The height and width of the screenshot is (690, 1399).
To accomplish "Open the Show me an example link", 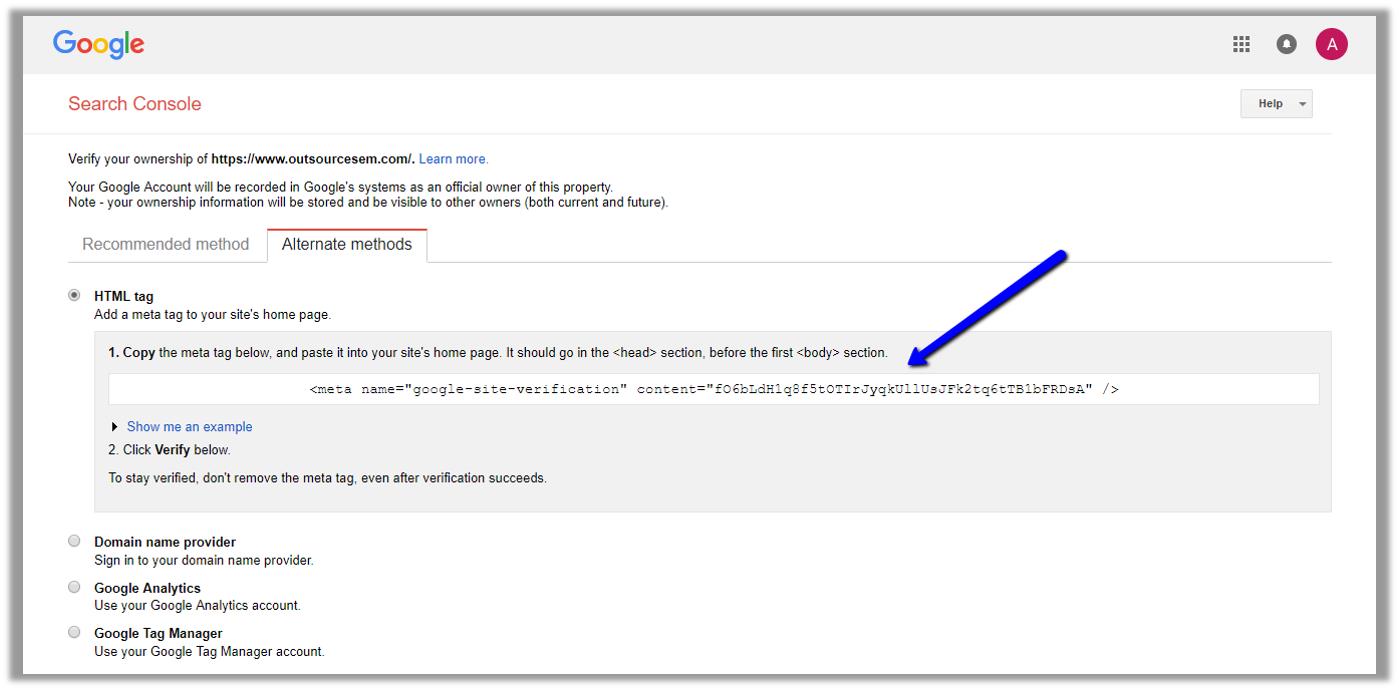I will pos(190,427).
